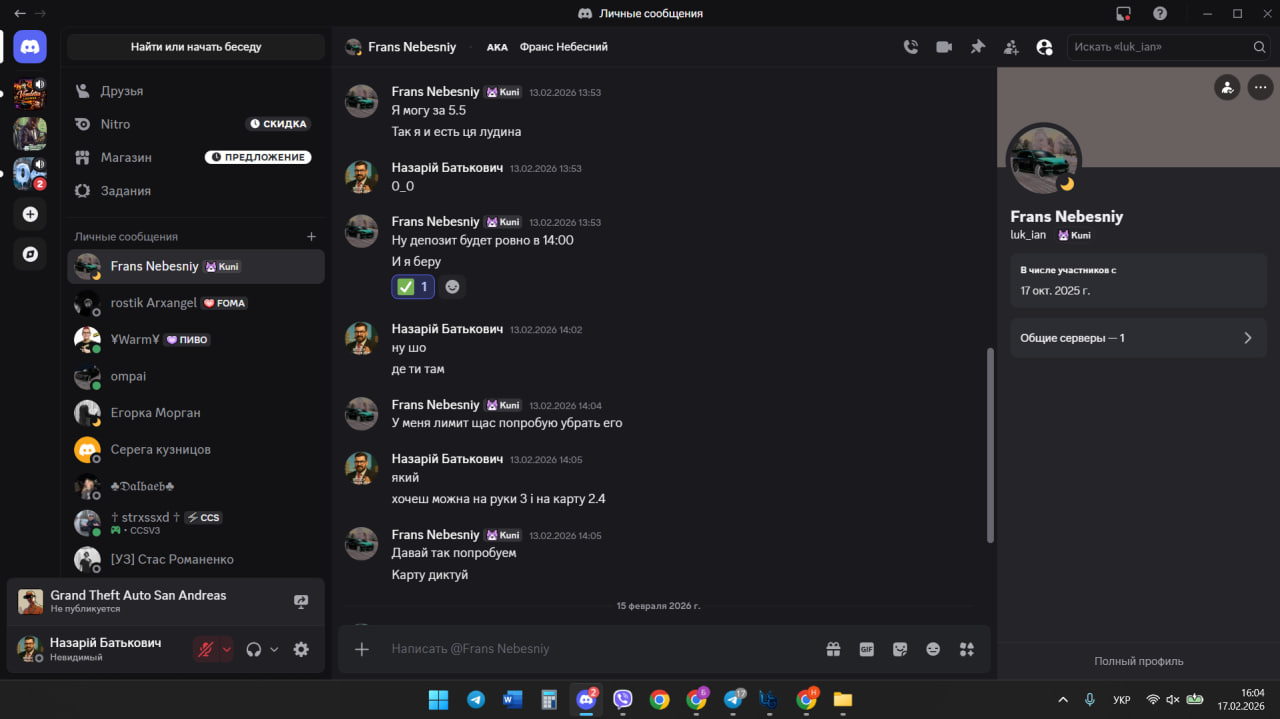Image resolution: width=1280 pixels, height=719 pixels.
Task: Show hidden system tray icons chevron
Action: 1062,700
